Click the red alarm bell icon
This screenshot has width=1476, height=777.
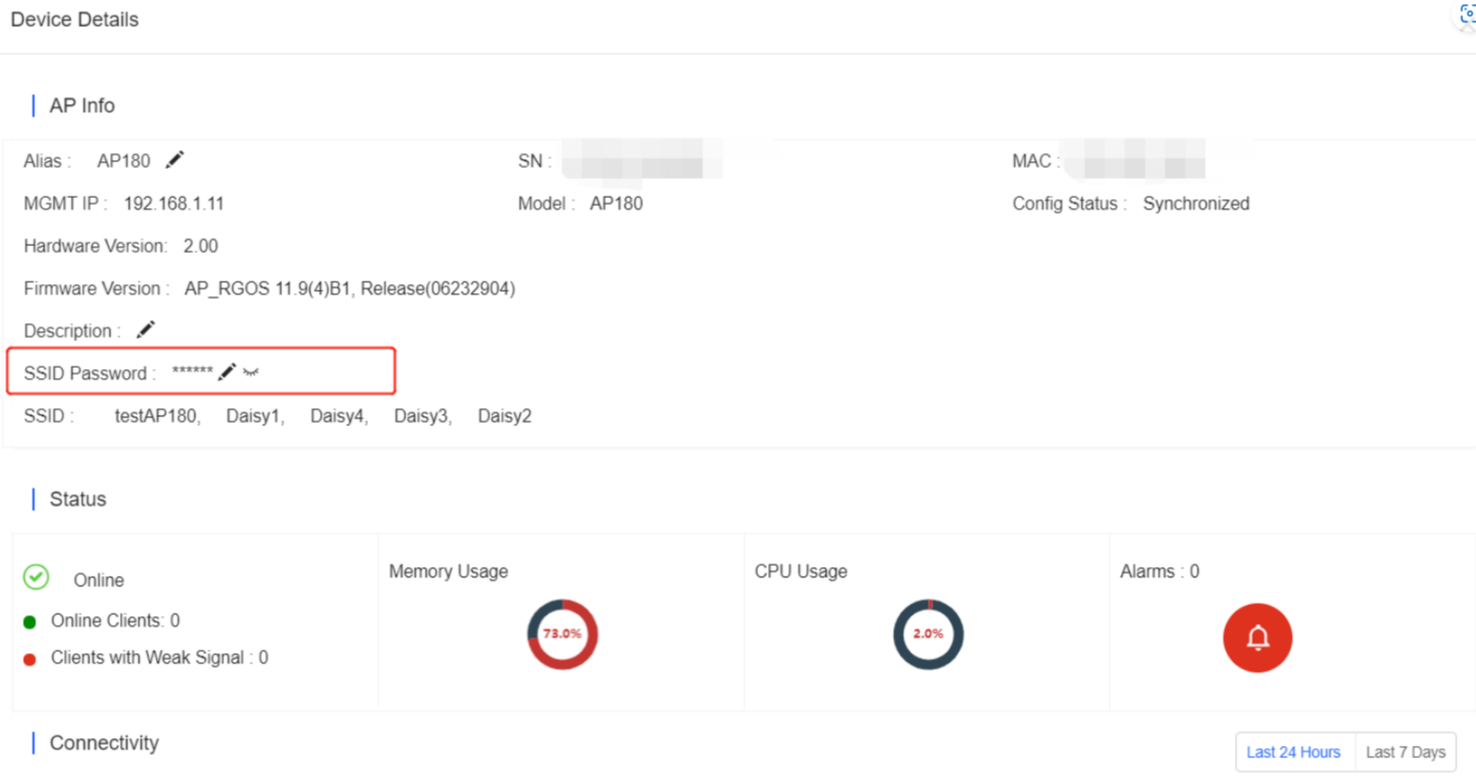tap(1257, 638)
